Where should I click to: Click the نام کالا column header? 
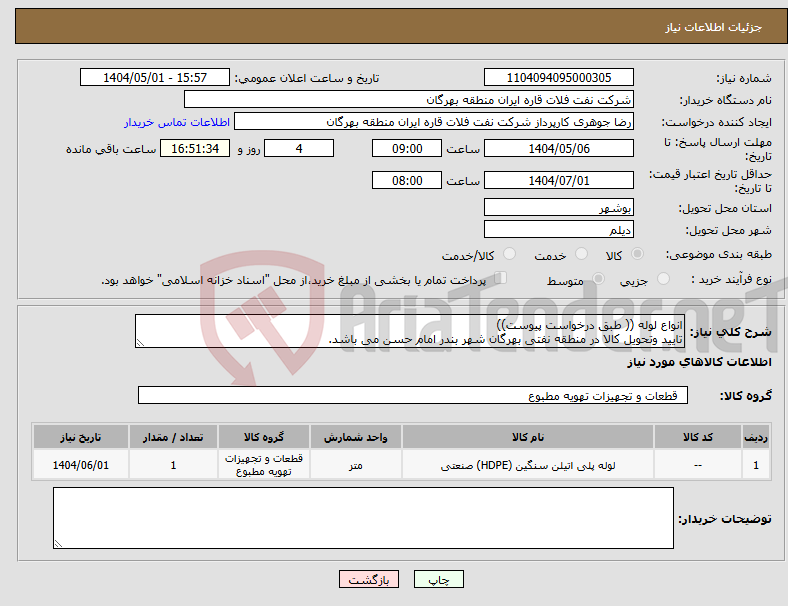528,437
